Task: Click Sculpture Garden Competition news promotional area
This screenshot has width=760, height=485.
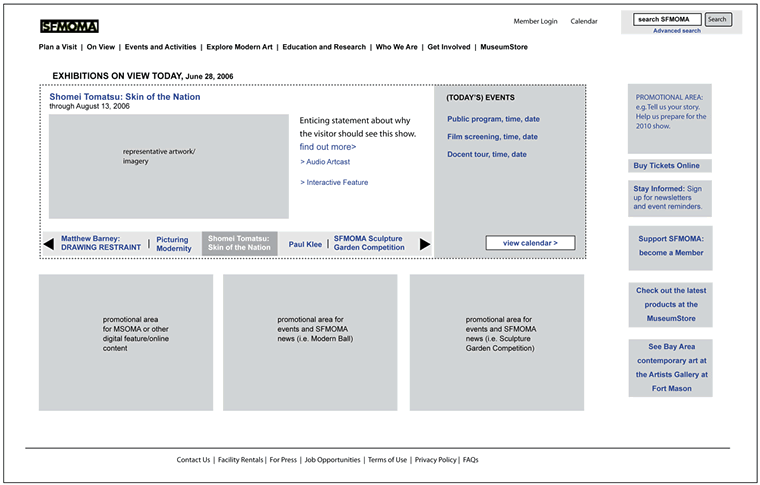Action: point(497,343)
